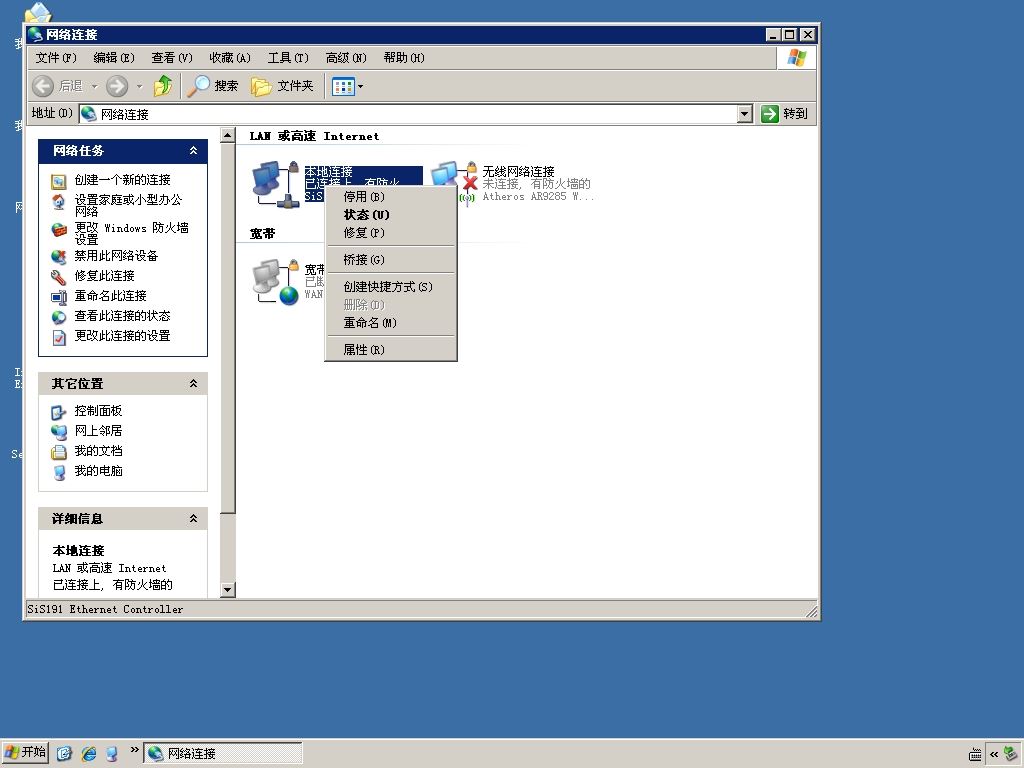The image size is (1024, 768).
Task: Collapse the 详细信息 panel
Action: tap(193, 519)
